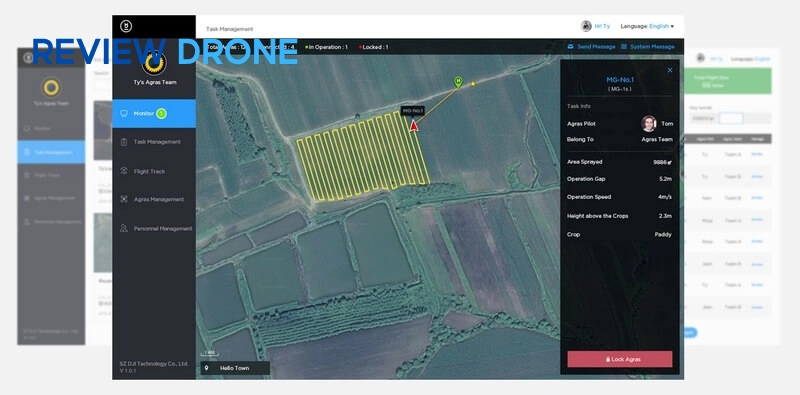This screenshot has height=395, width=800.
Task: Click the Lock Agras button
Action: pos(619,359)
